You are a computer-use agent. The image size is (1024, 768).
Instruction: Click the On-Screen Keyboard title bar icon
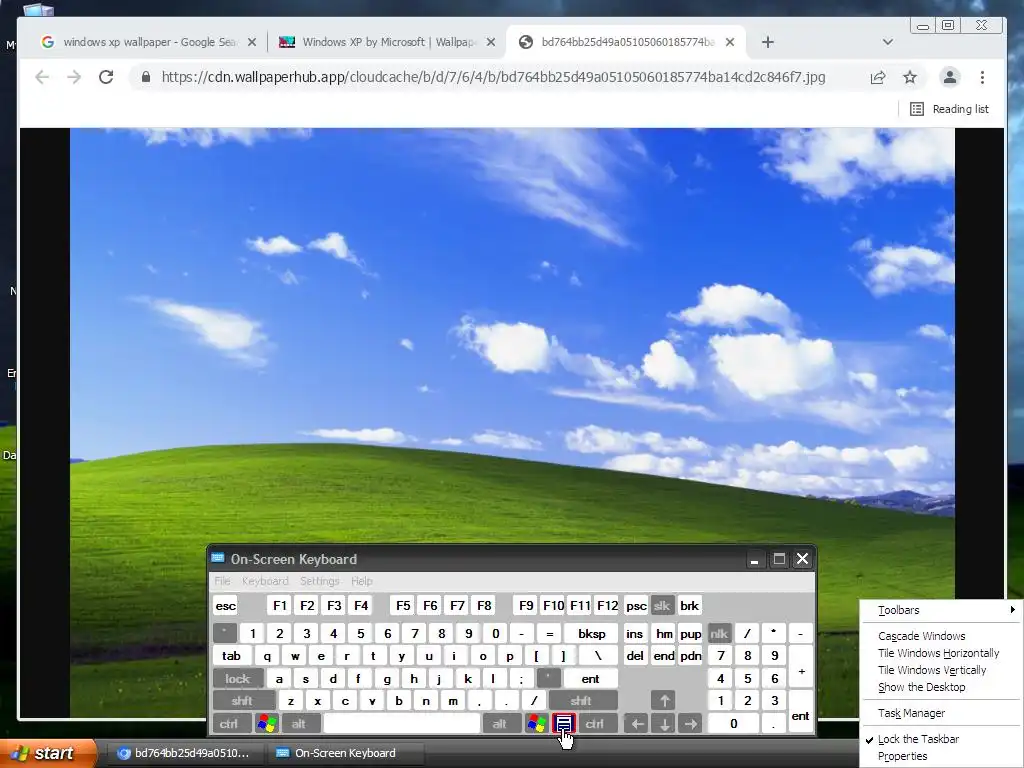pos(219,558)
